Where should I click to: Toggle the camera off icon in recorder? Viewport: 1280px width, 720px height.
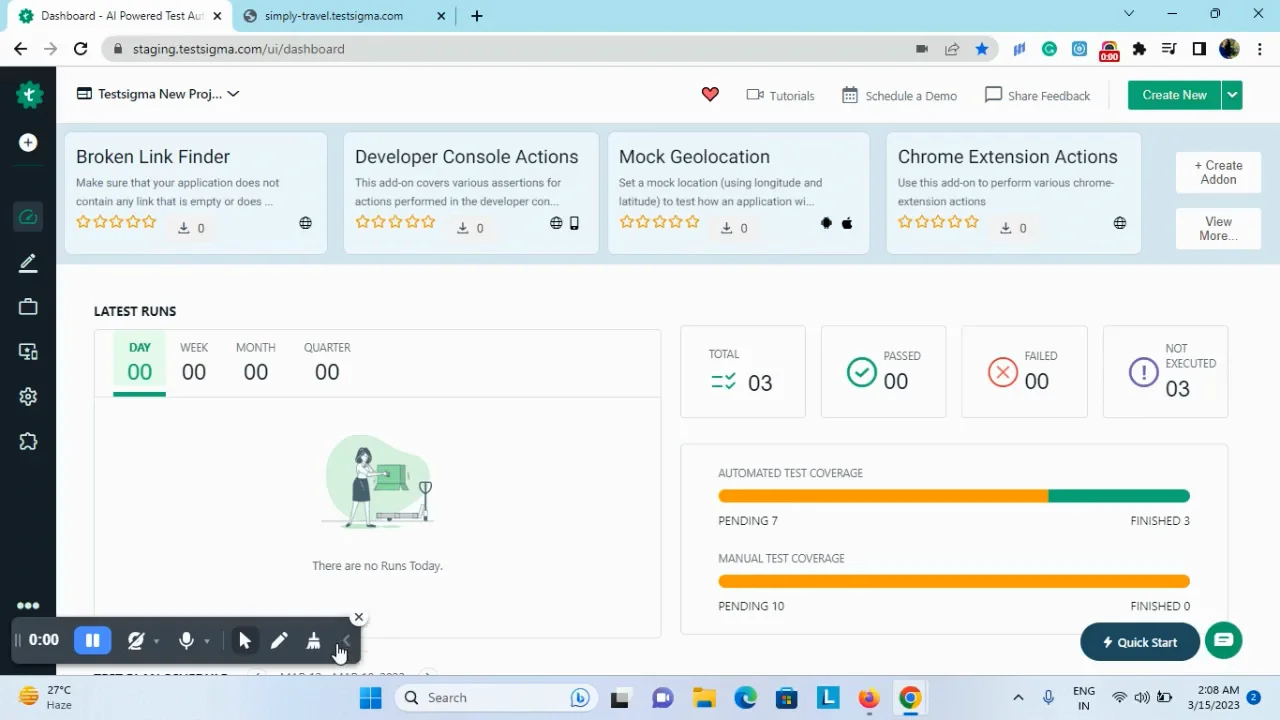click(x=136, y=641)
